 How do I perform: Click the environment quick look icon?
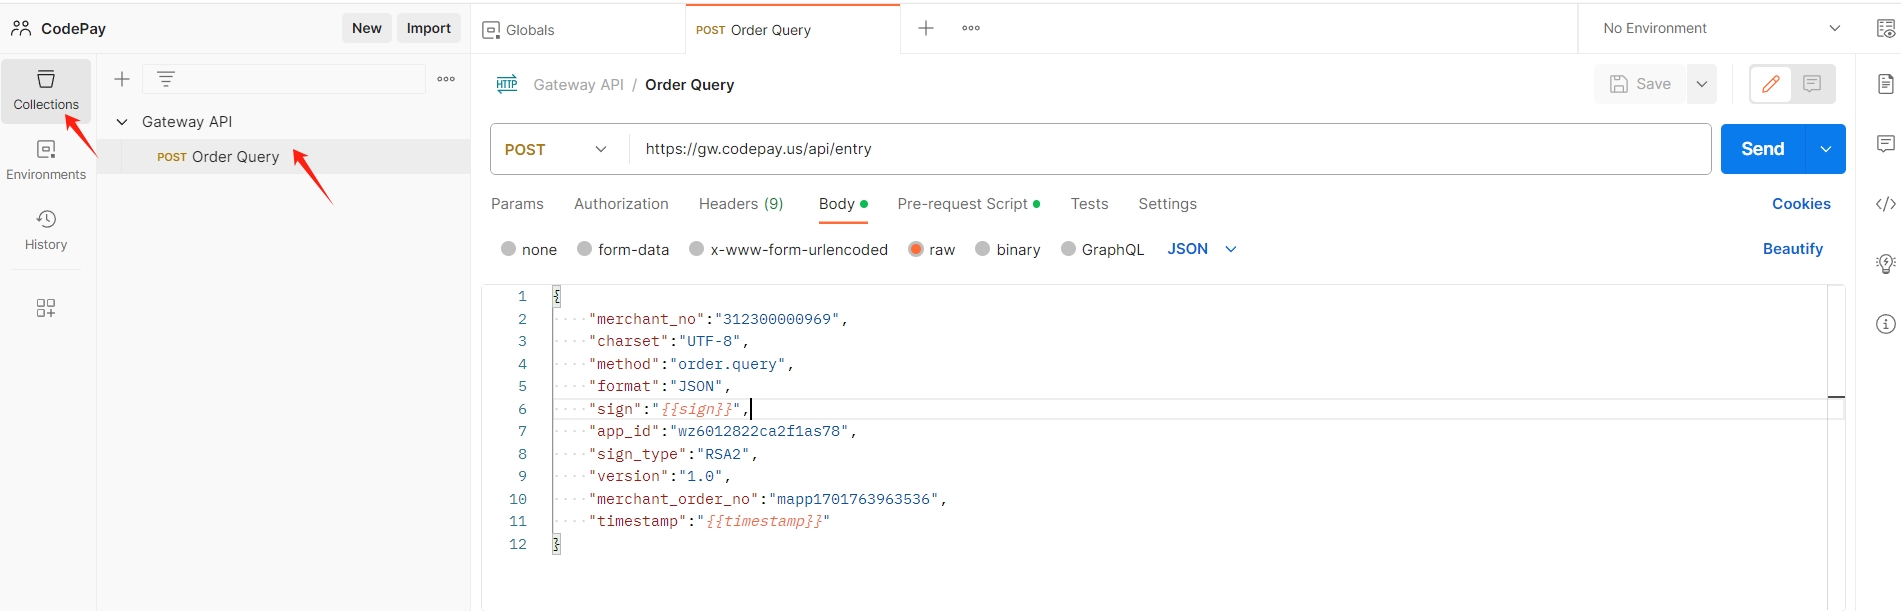pos(1886,29)
